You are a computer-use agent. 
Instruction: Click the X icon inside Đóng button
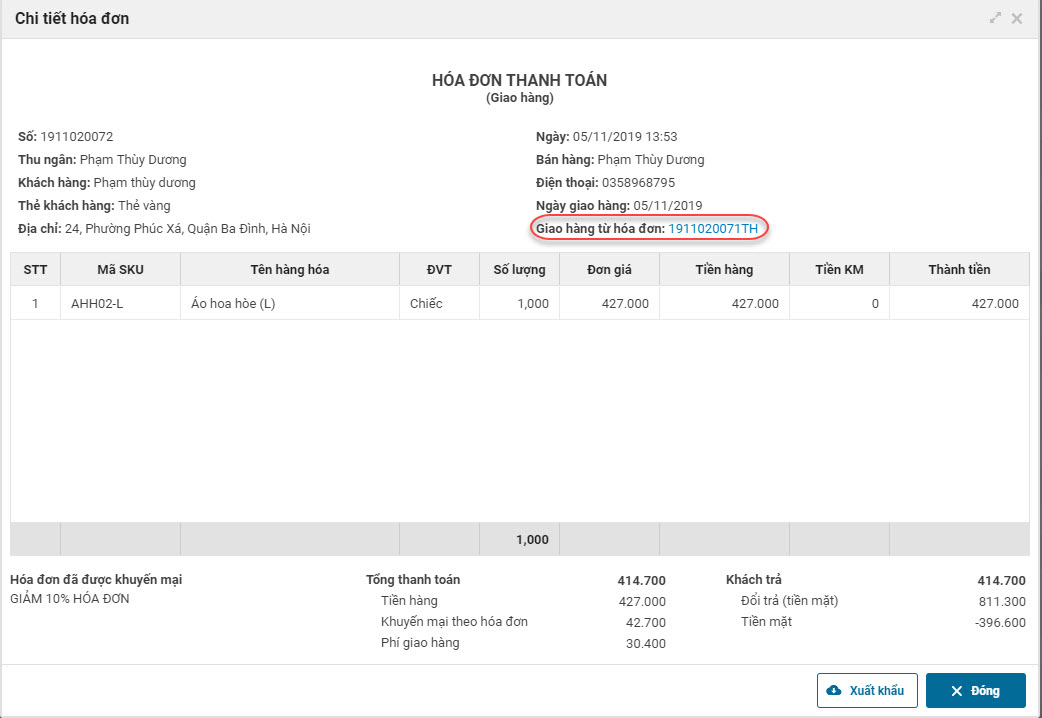[956, 691]
